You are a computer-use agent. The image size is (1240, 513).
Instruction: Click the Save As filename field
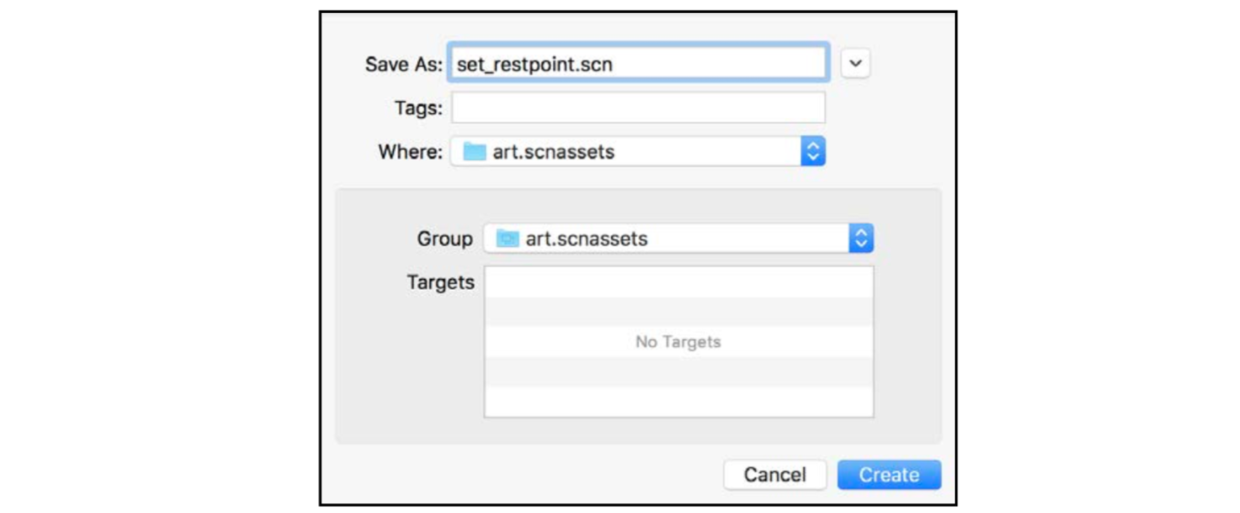[639, 63]
